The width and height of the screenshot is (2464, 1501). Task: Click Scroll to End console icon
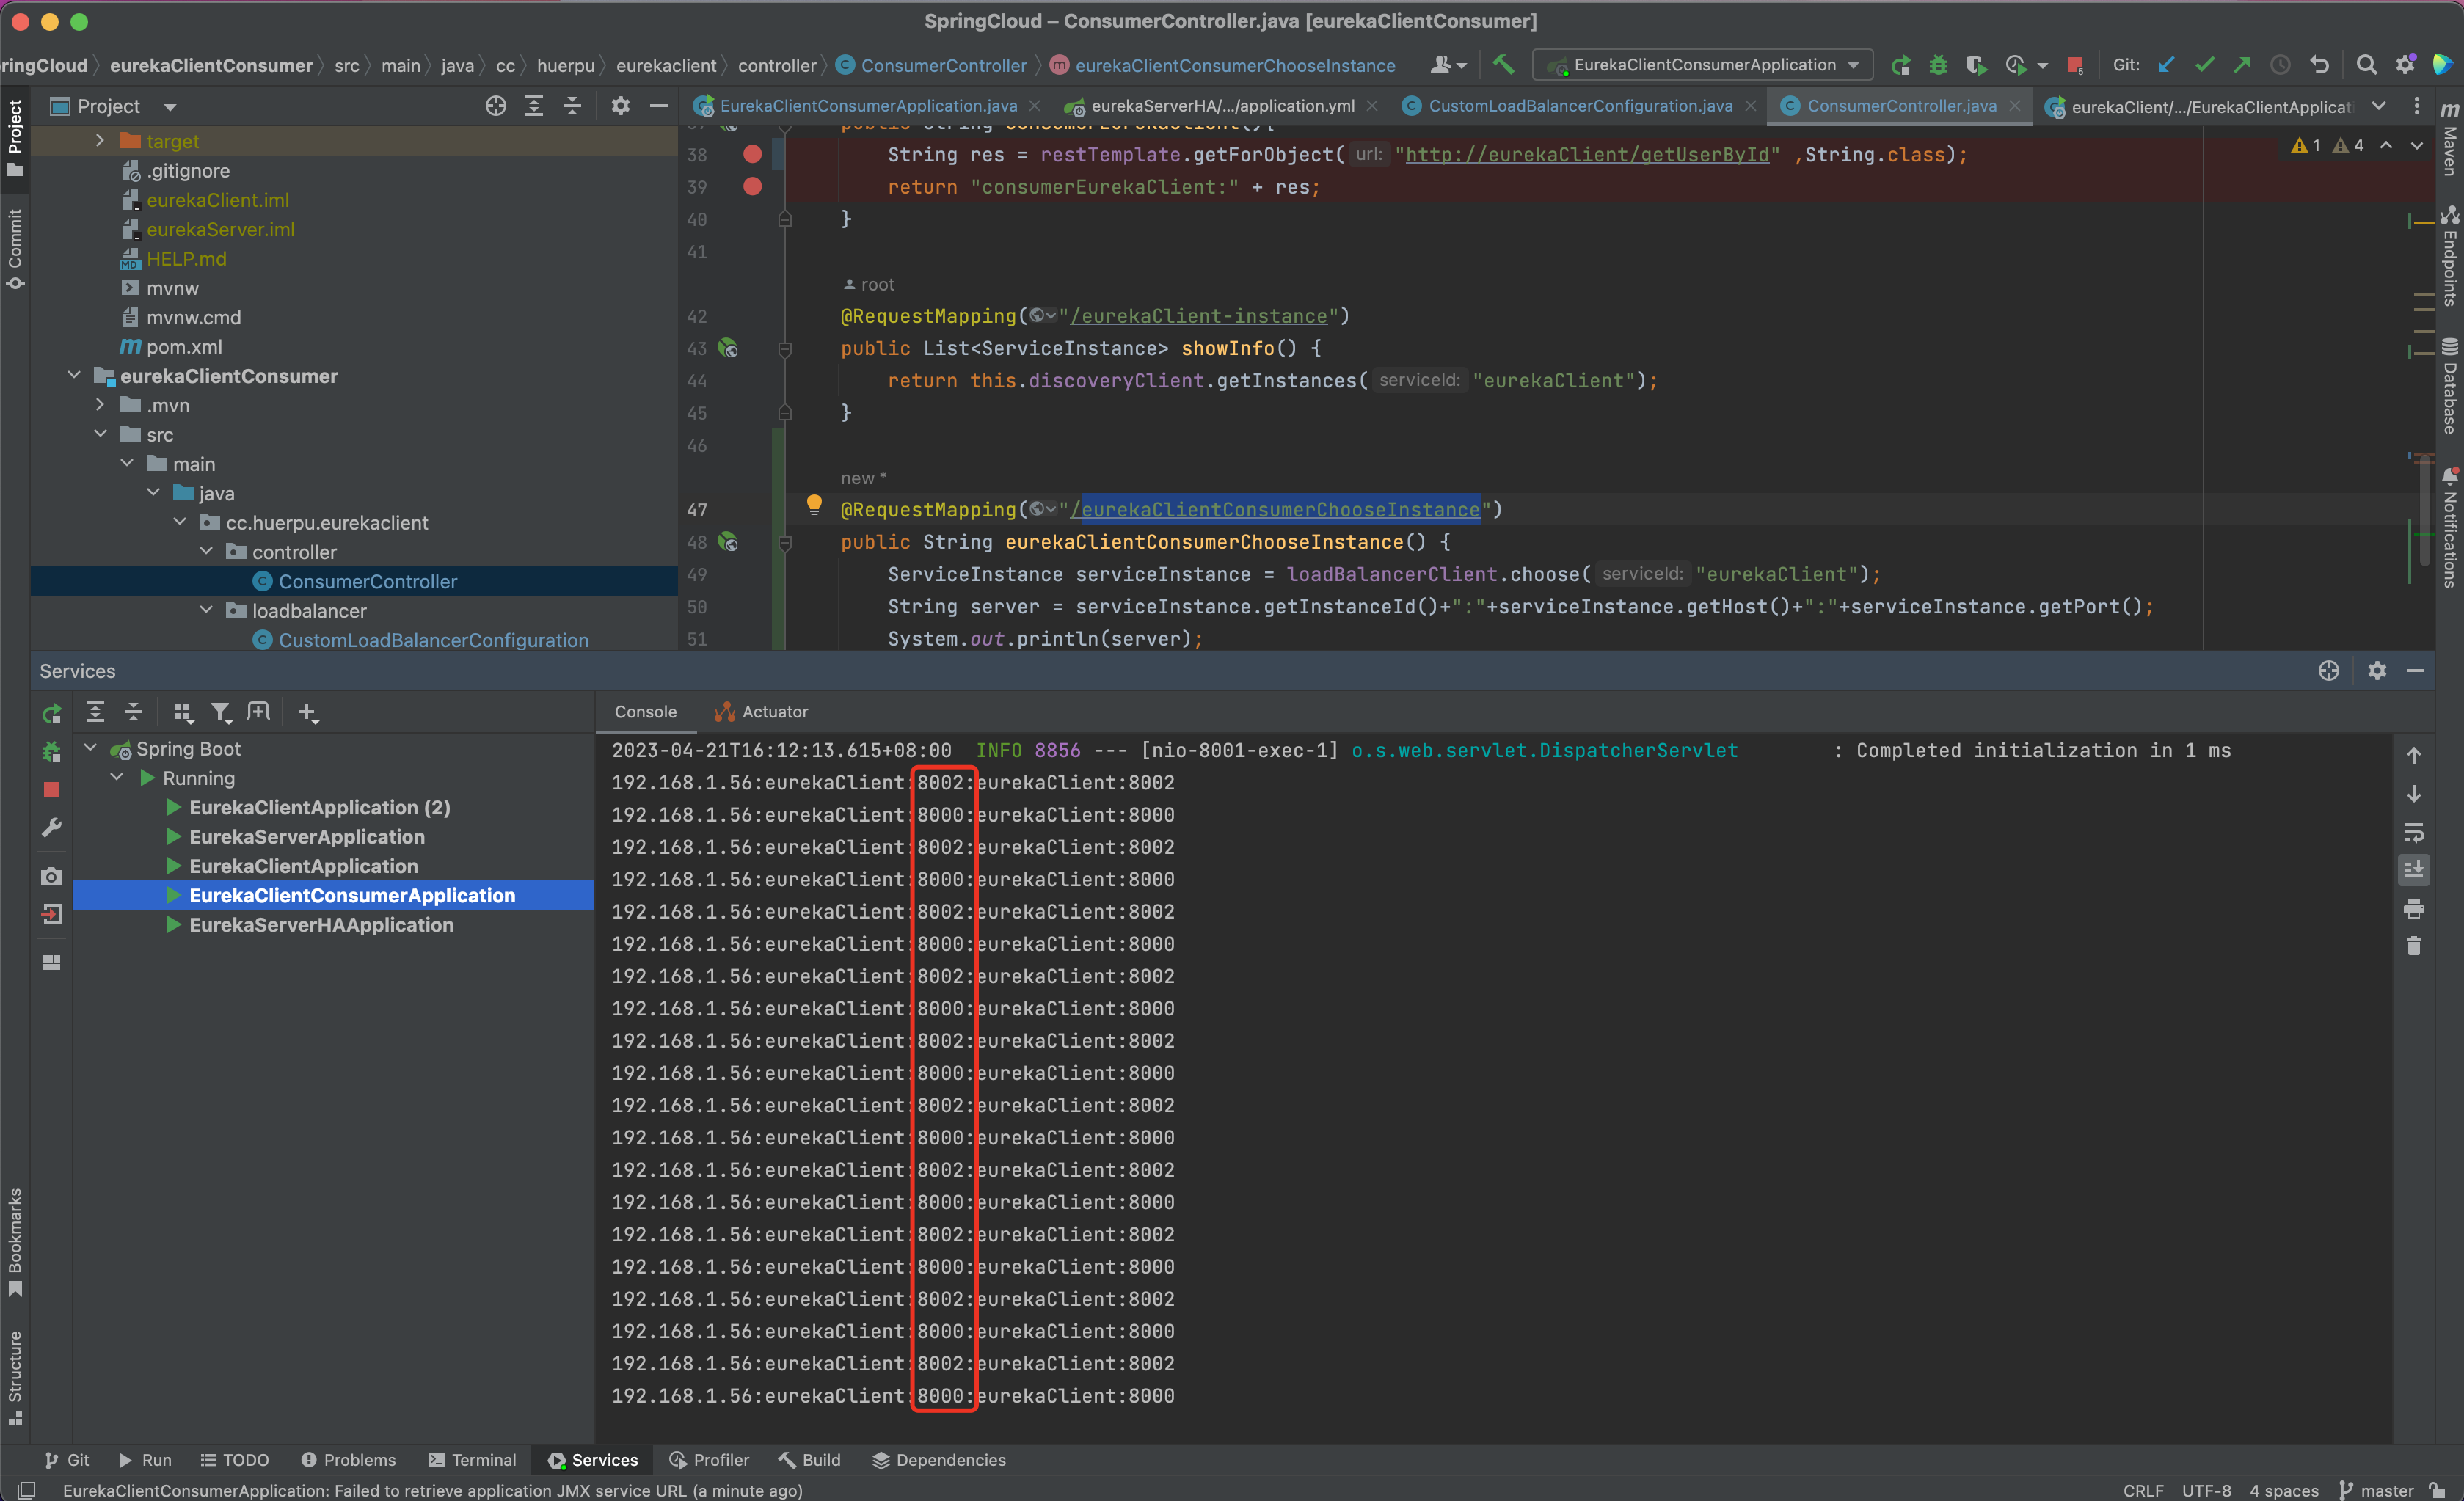(2413, 870)
